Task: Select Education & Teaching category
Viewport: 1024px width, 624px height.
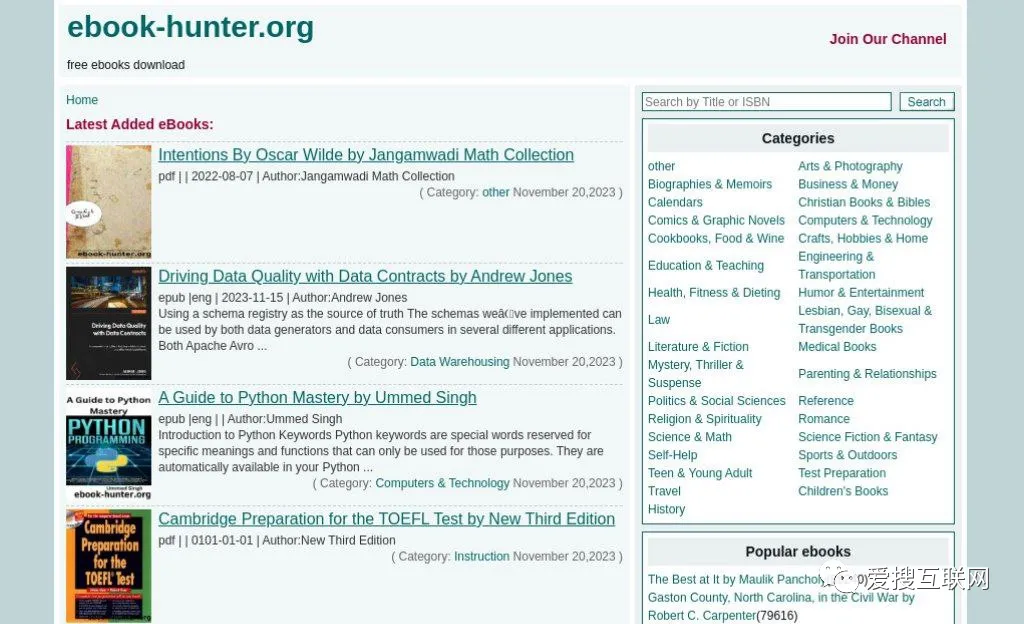Action: tap(706, 266)
